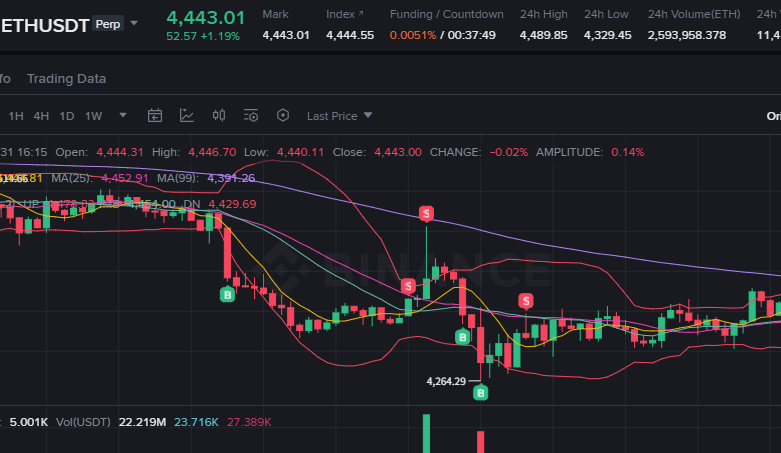Click the Index price 4,444.55
The height and width of the screenshot is (453, 781).
[350, 35]
